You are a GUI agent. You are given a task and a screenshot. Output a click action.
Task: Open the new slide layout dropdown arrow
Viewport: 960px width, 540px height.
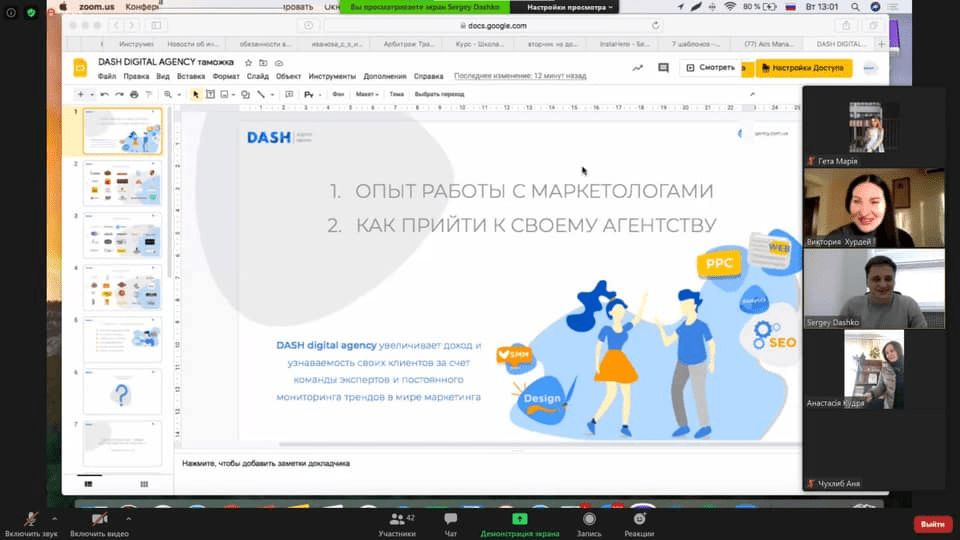[x=92, y=95]
